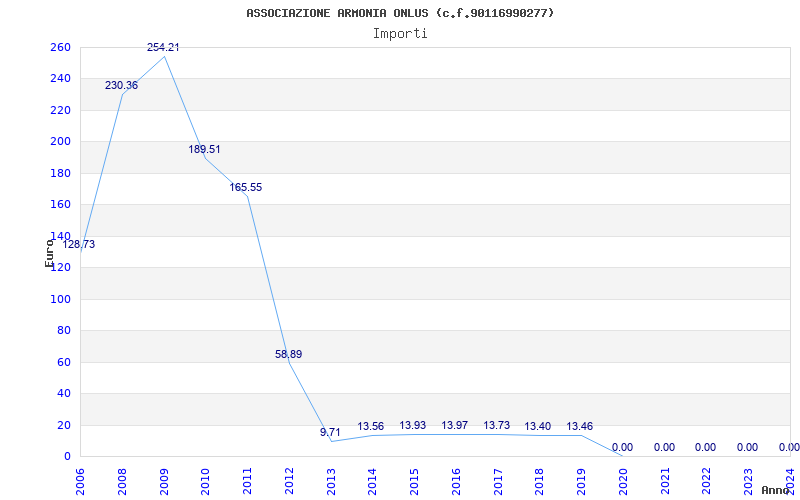800x500 pixels.
Task: Select the Importi subtitle
Action: (x=400, y=34)
